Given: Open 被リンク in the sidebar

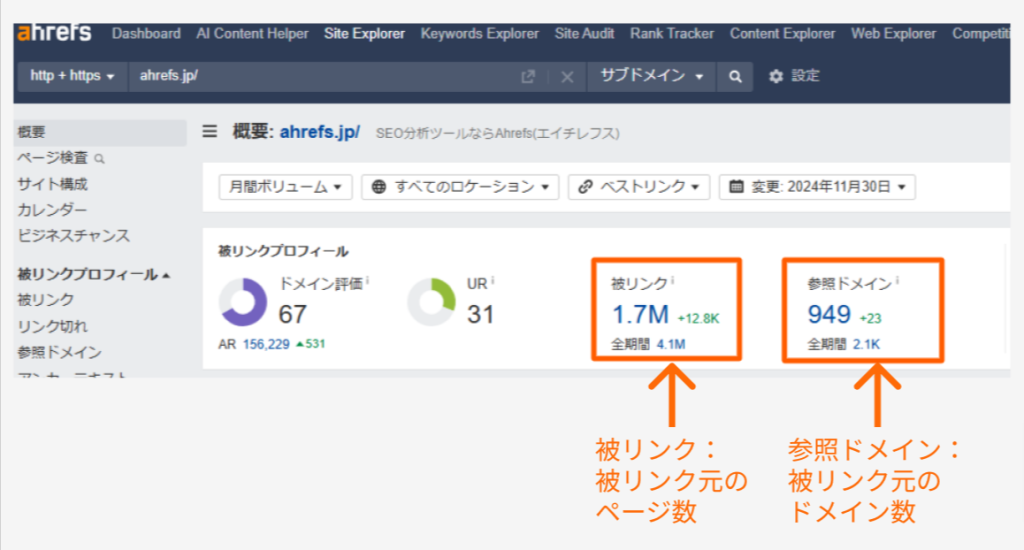Looking at the screenshot, I should click(46, 300).
